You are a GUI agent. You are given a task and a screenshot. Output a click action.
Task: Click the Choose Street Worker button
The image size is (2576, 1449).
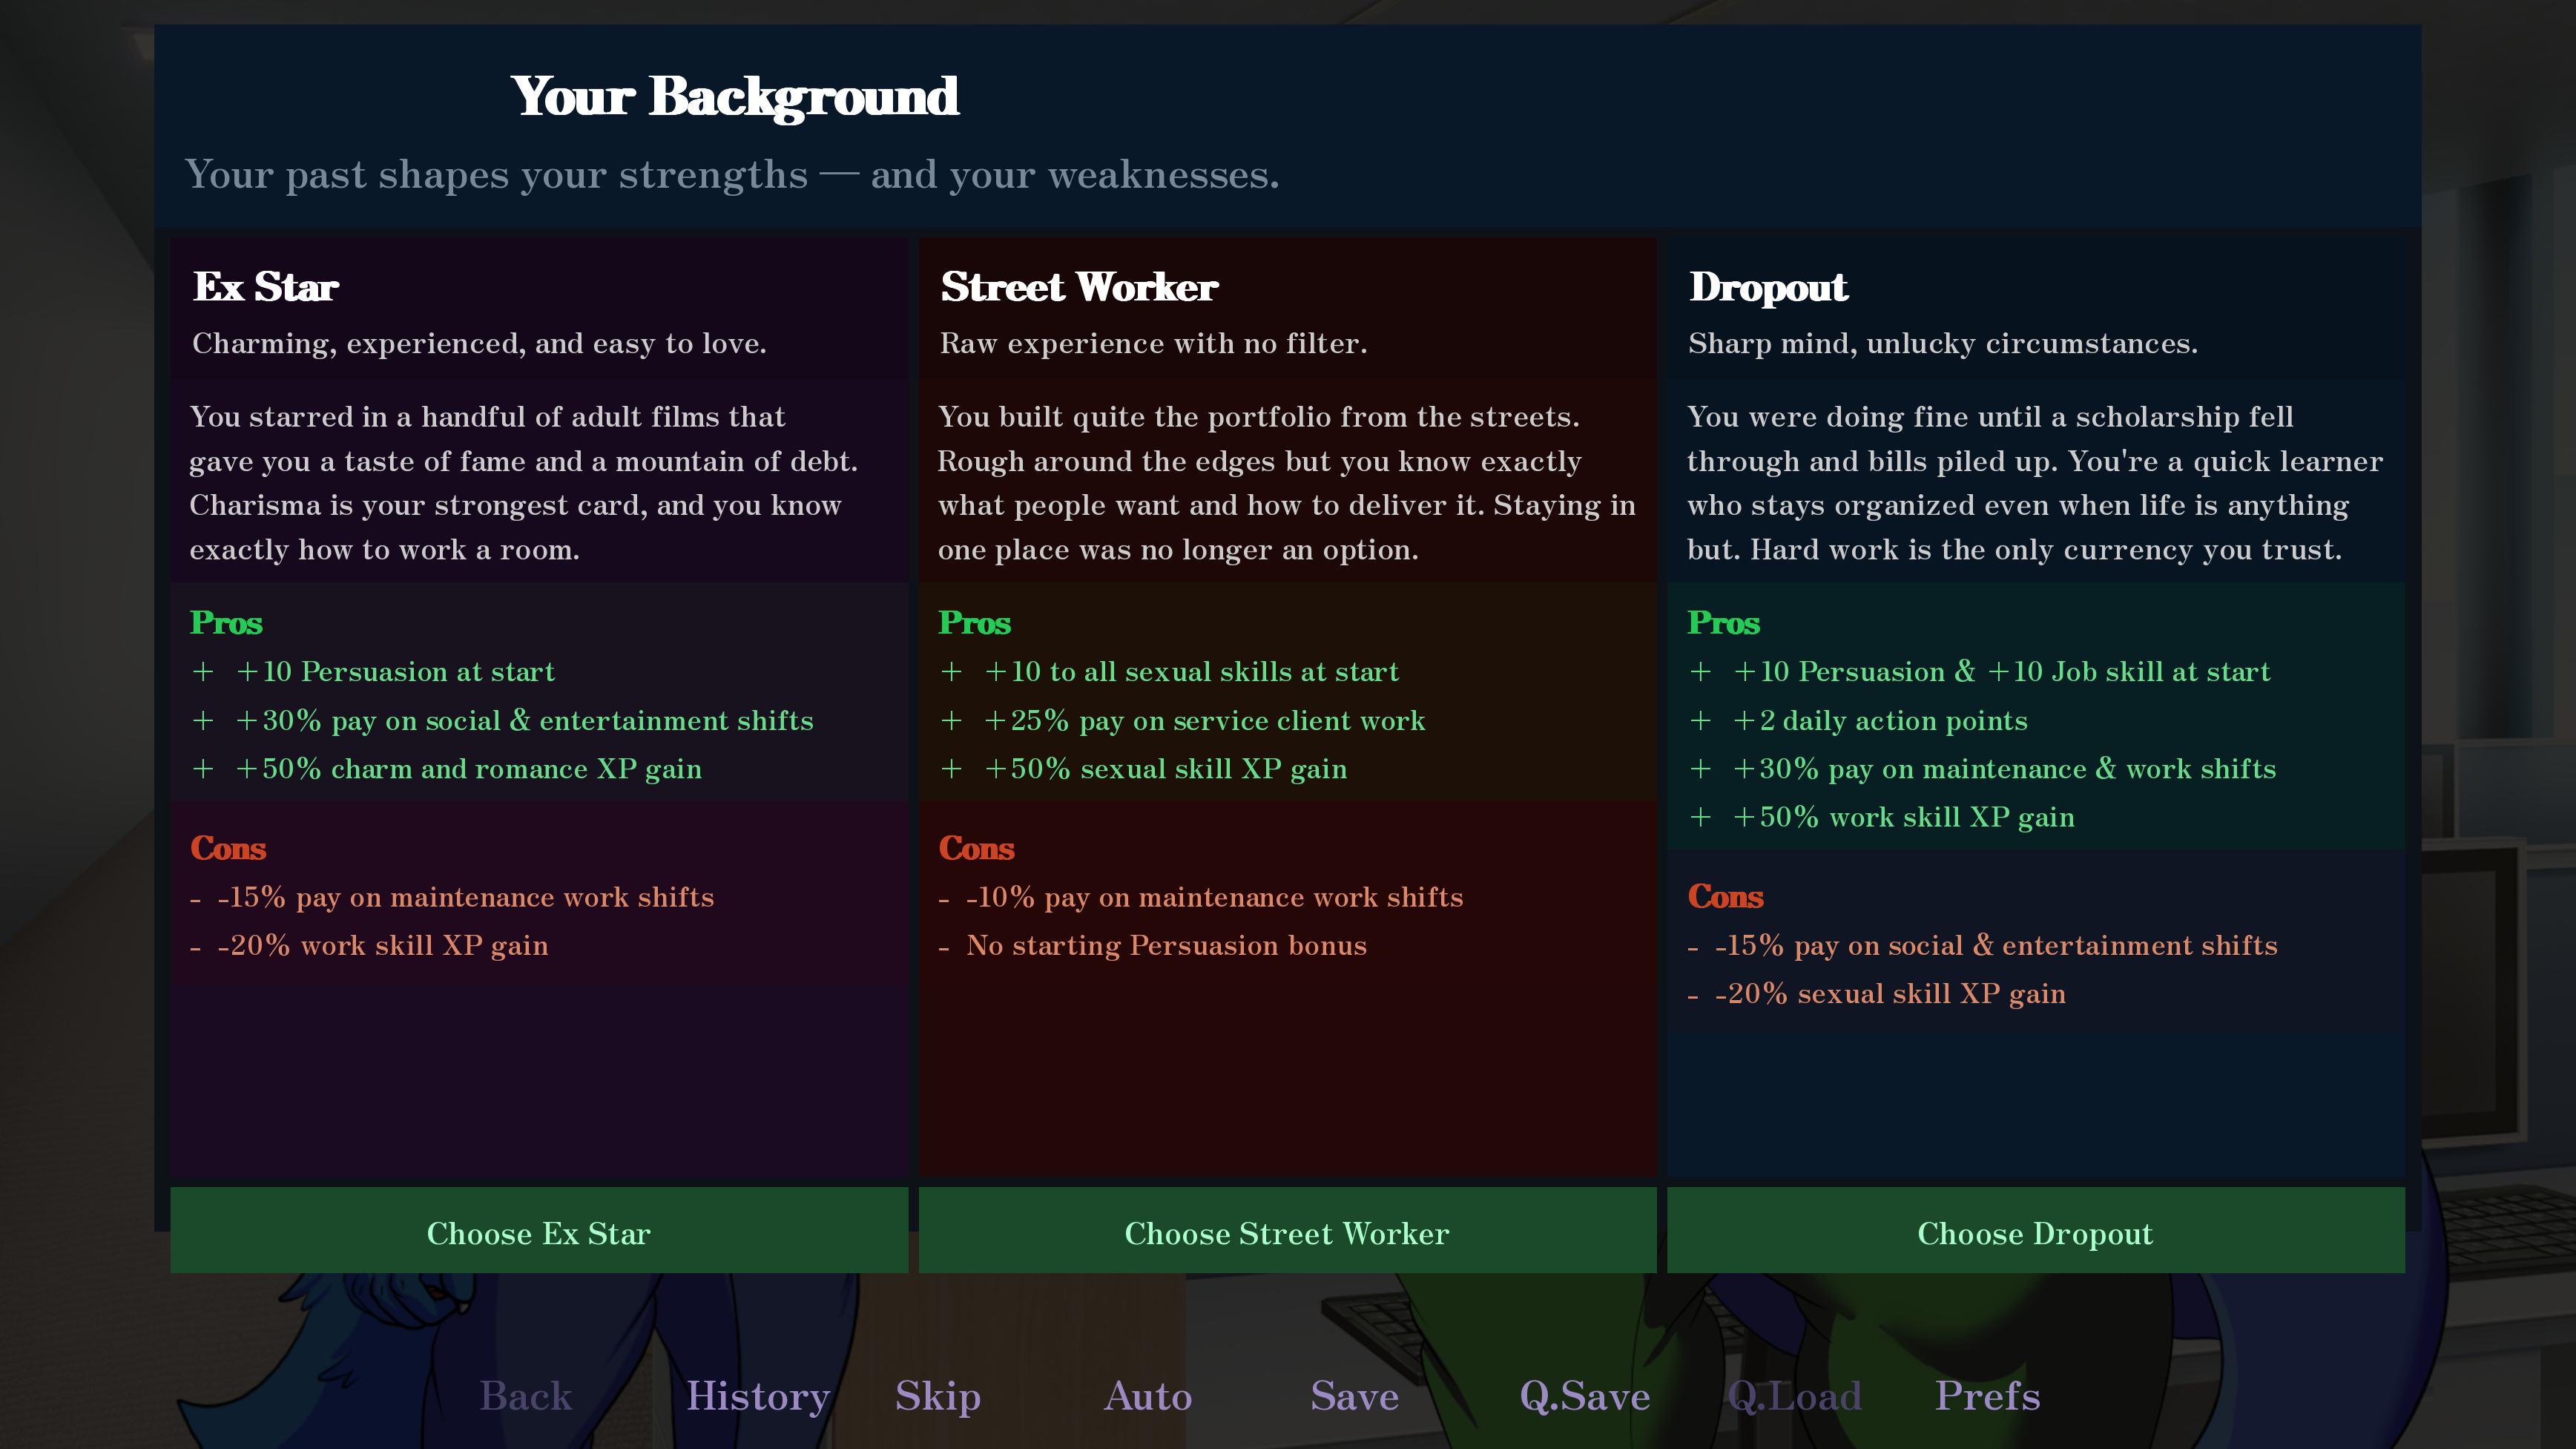pos(1287,1231)
